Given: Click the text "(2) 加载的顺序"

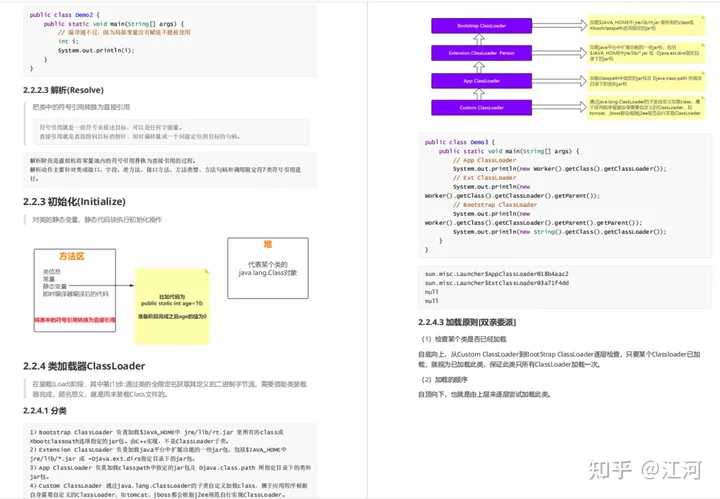Looking at the screenshot, I should coord(444,380).
